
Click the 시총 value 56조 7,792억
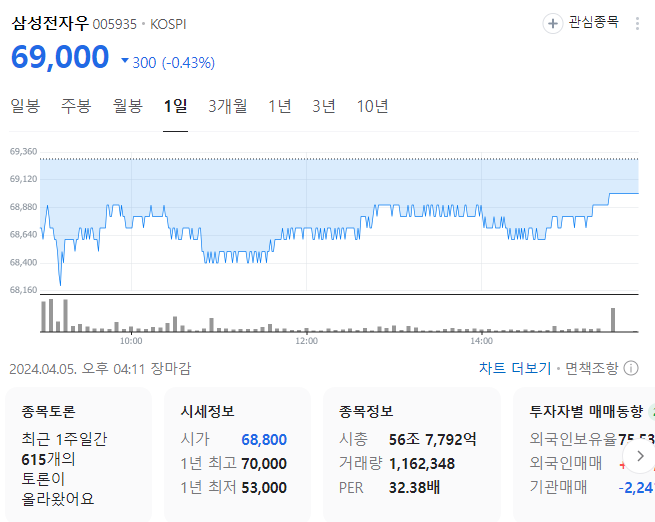pos(432,439)
